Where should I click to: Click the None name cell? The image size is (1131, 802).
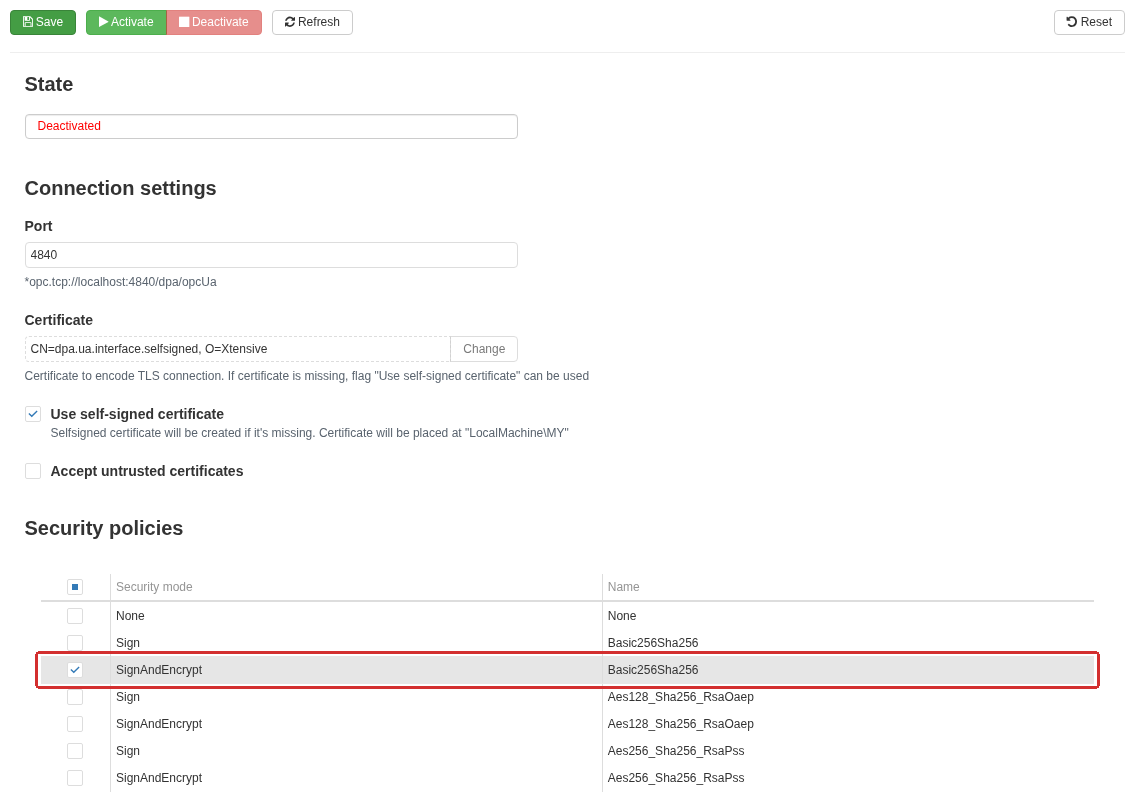coord(622,616)
